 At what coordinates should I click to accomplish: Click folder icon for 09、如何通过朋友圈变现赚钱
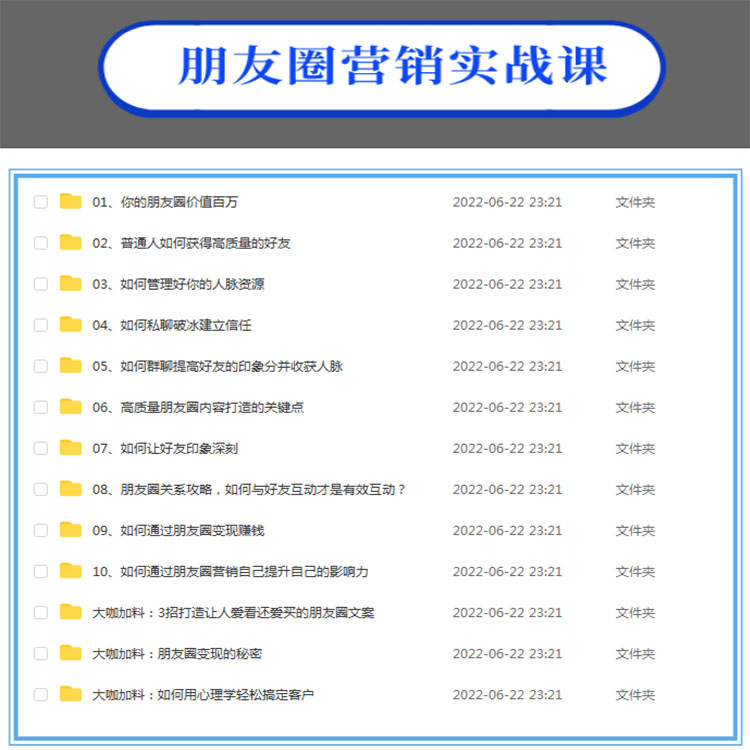click(70, 530)
